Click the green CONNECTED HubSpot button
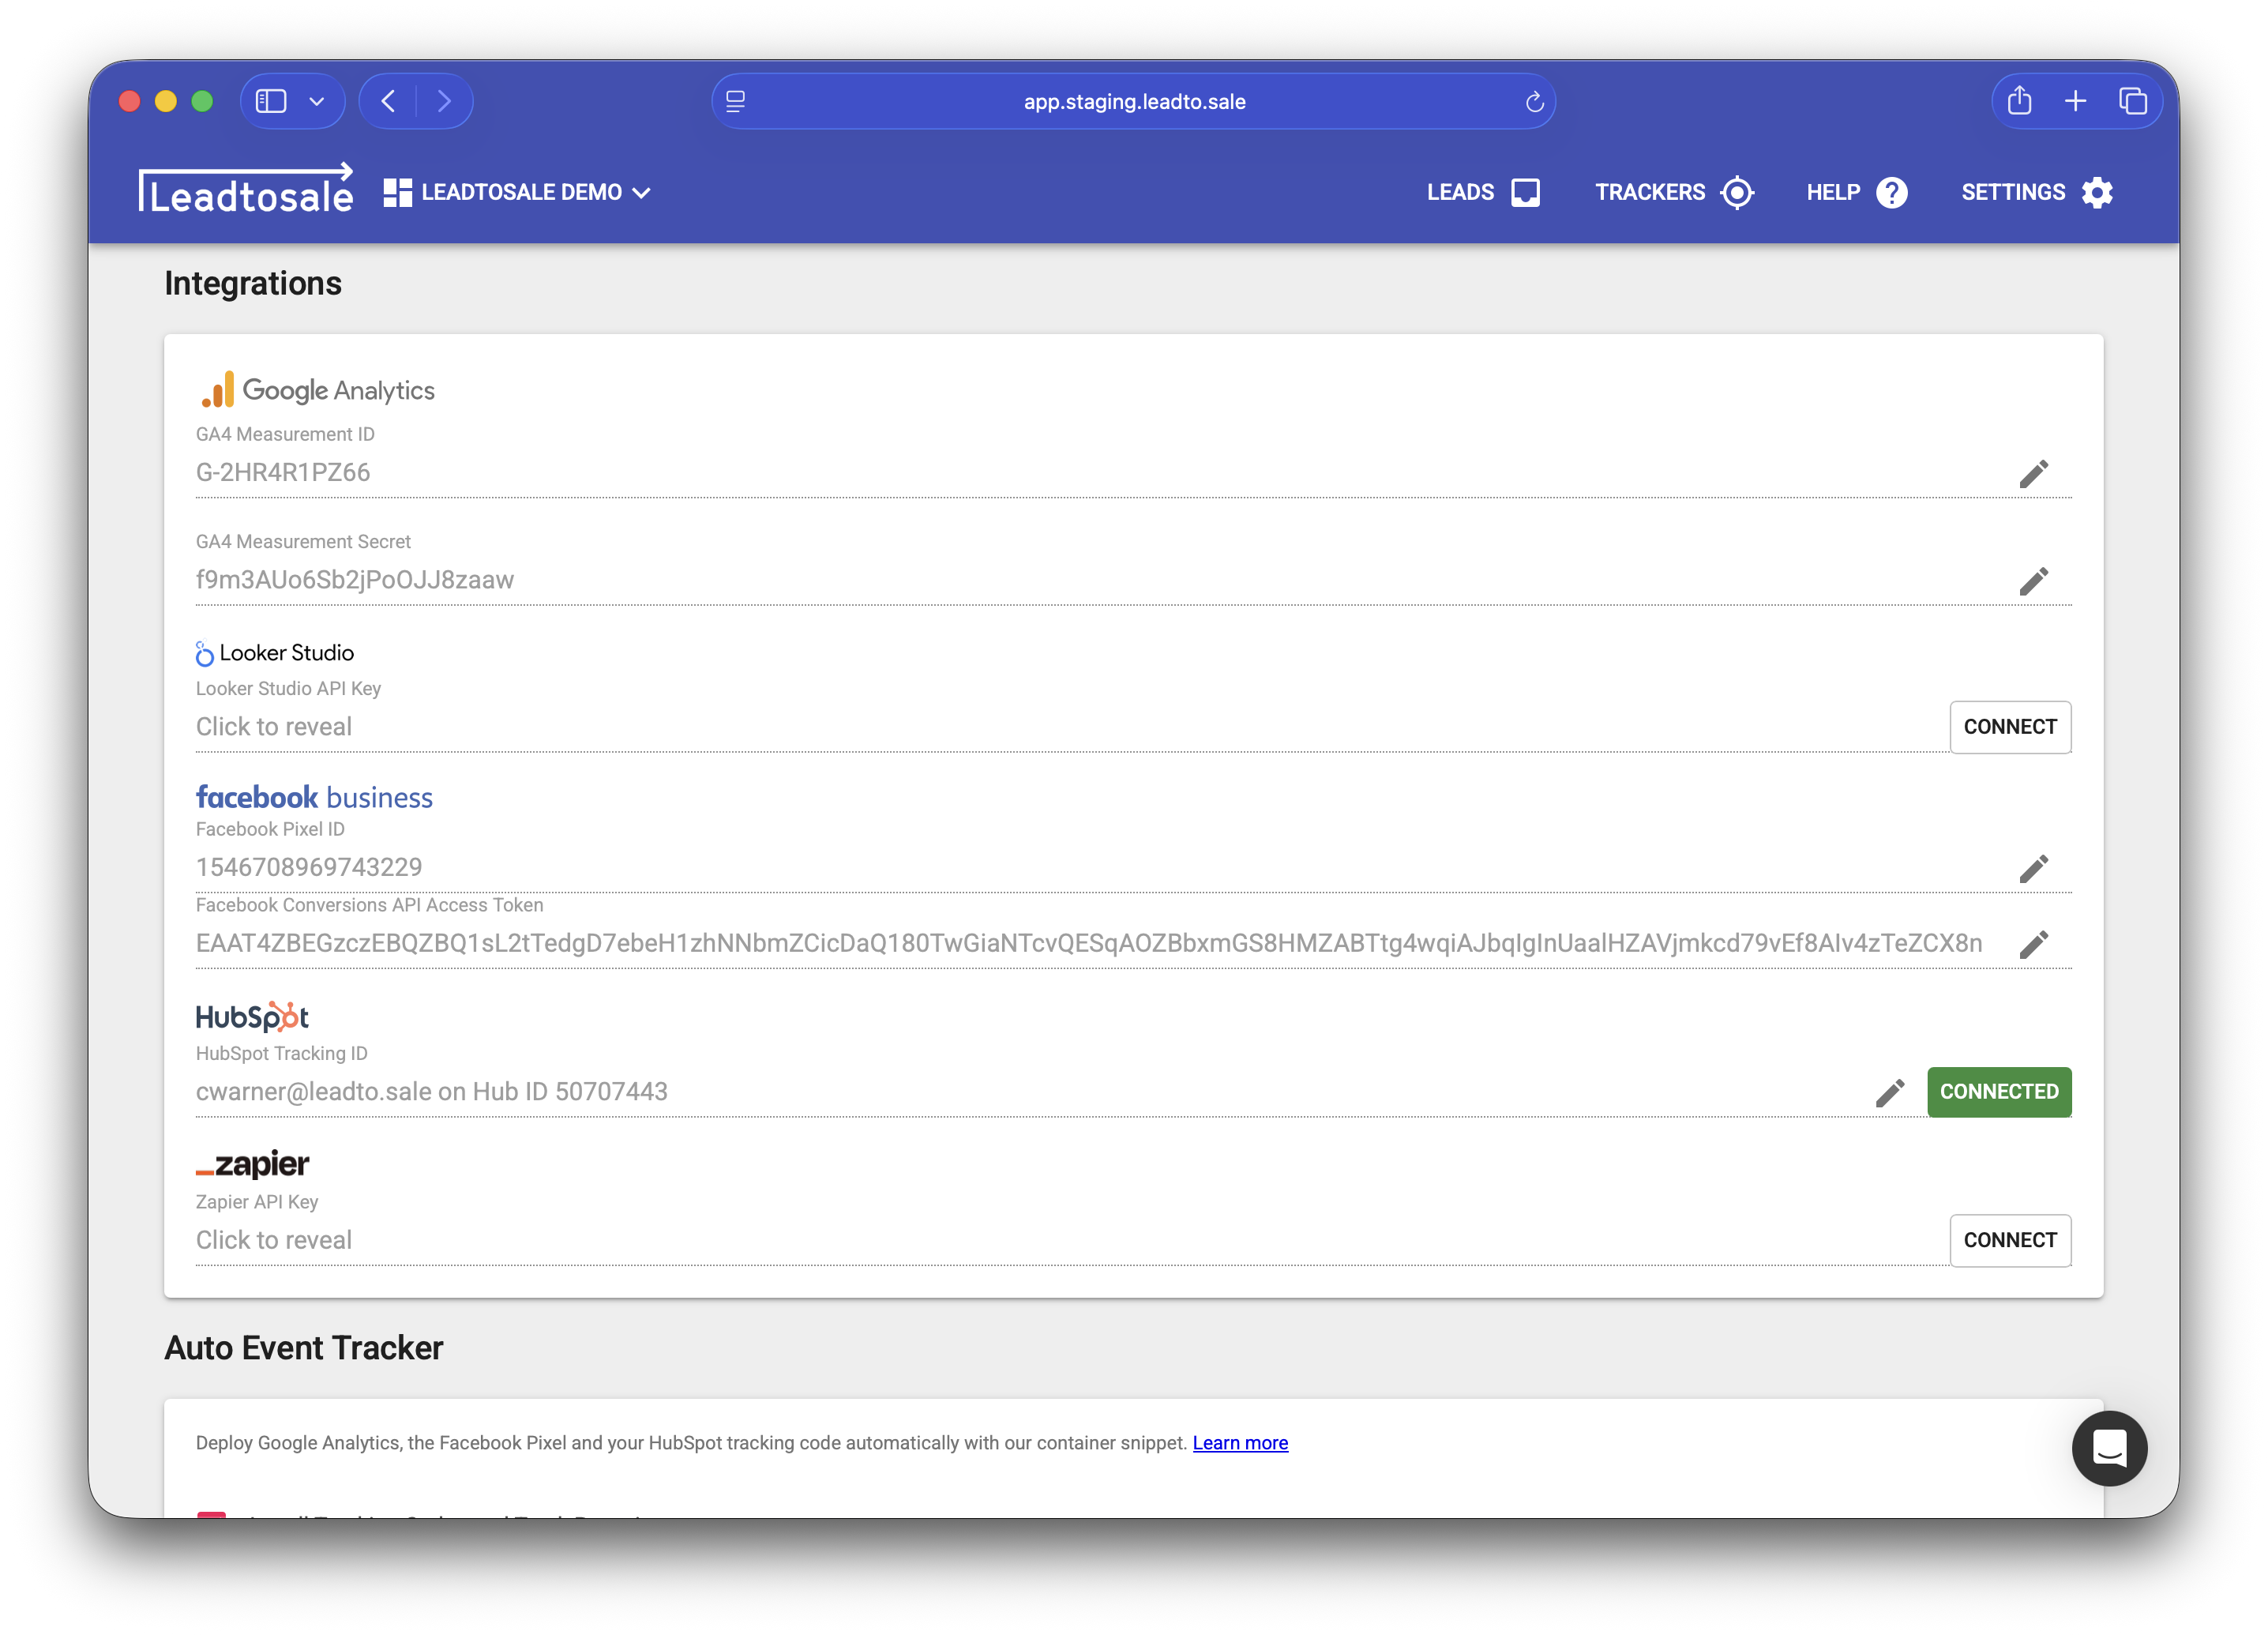This screenshot has height=1635, width=2268. point(1999,1092)
